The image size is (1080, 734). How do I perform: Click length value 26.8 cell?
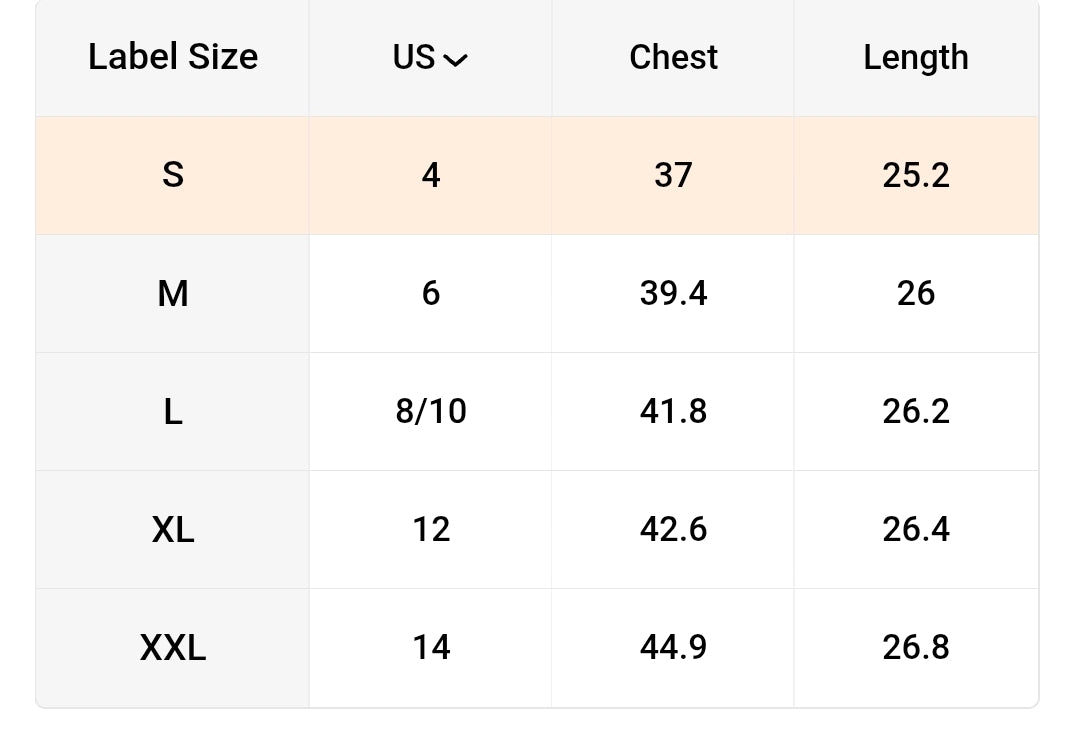916,648
